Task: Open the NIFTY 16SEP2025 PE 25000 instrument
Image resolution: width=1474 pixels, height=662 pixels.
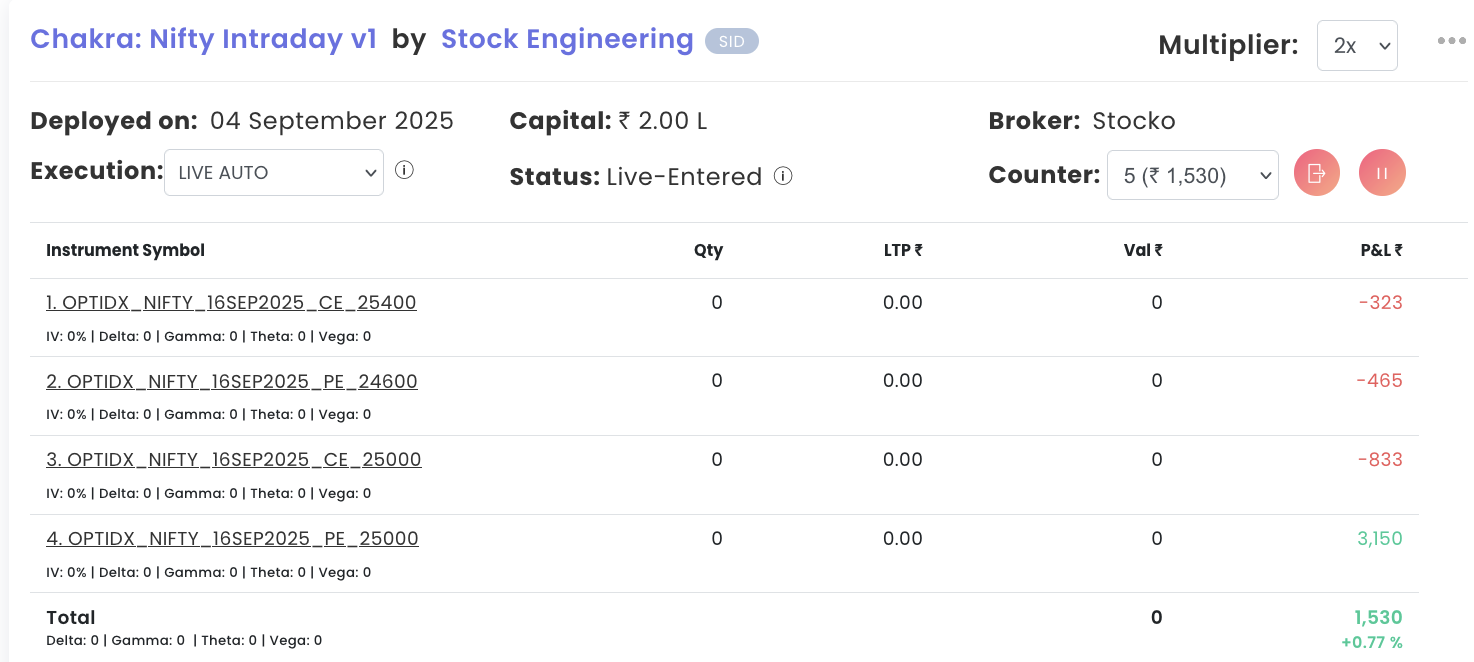Action: 232,539
